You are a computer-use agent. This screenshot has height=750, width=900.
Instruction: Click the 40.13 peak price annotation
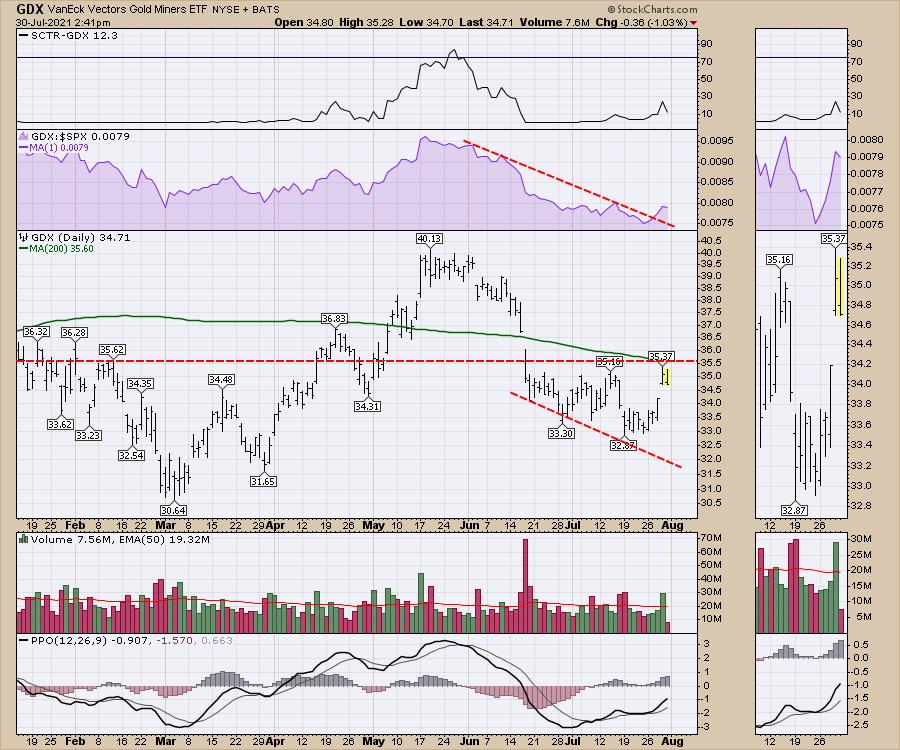pos(430,238)
